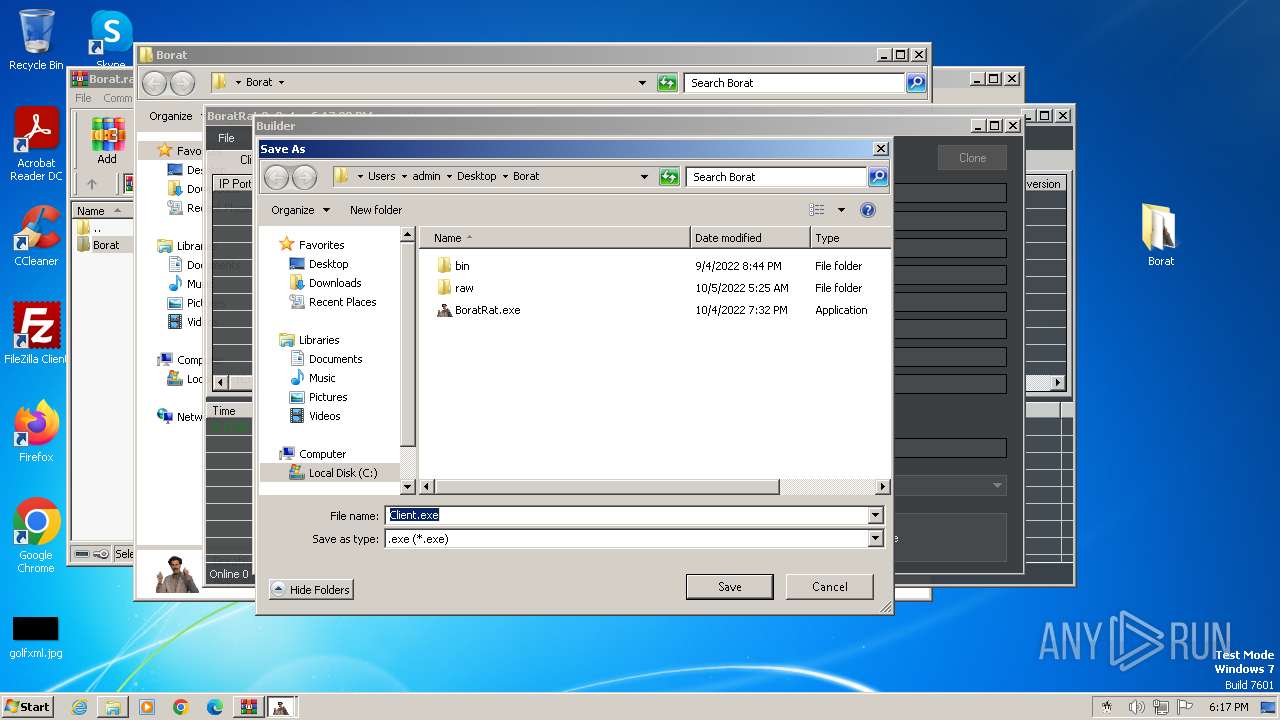Select Music under Libraries
Image resolution: width=1280 pixels, height=720 pixels.
pyautogui.click(x=322, y=378)
